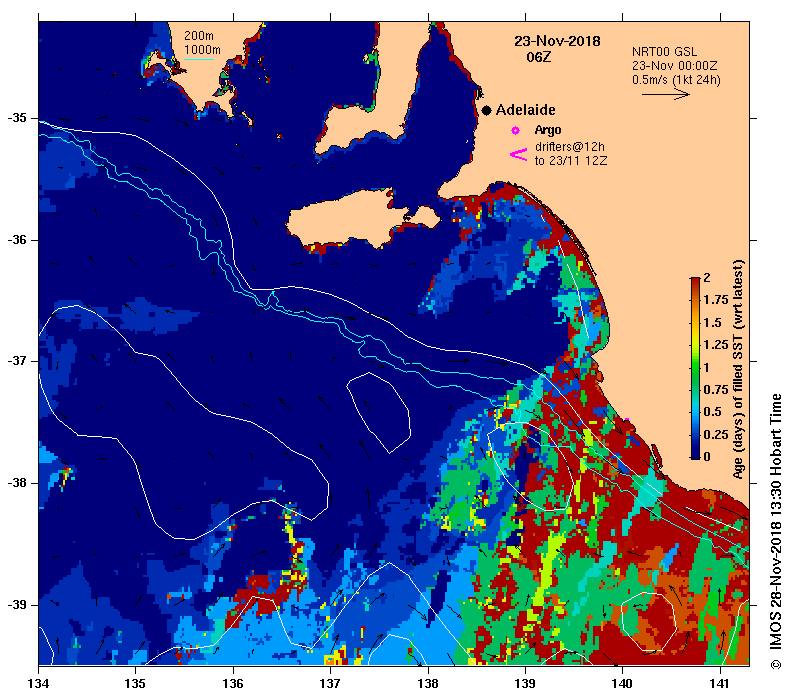Screen dimensions: 791x700
Task: Click dark red top of SST age colorbar
Action: pyautogui.click(x=695, y=282)
